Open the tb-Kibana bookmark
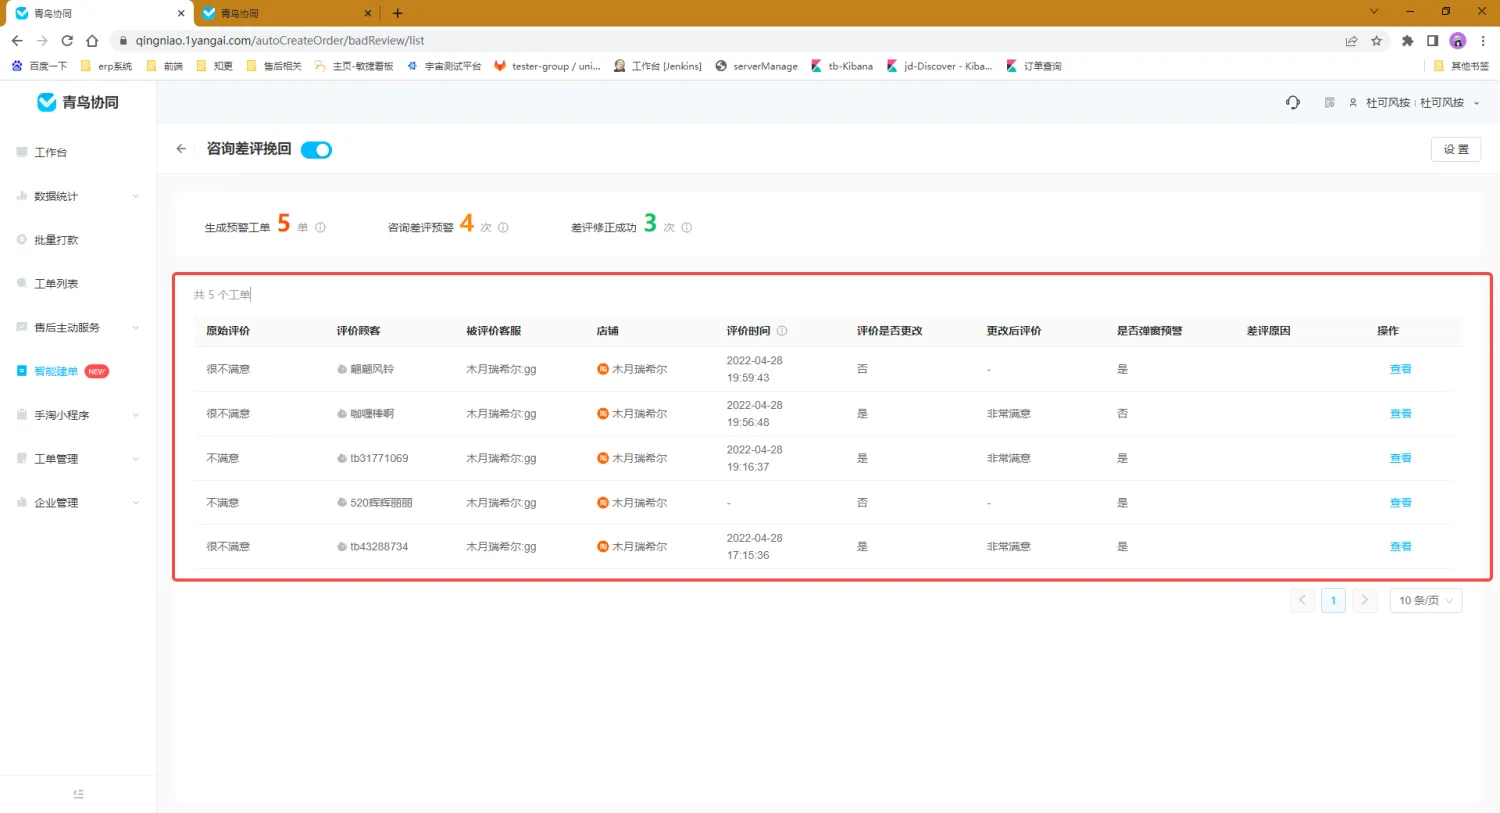This screenshot has height=813, width=1500. pyautogui.click(x=842, y=66)
